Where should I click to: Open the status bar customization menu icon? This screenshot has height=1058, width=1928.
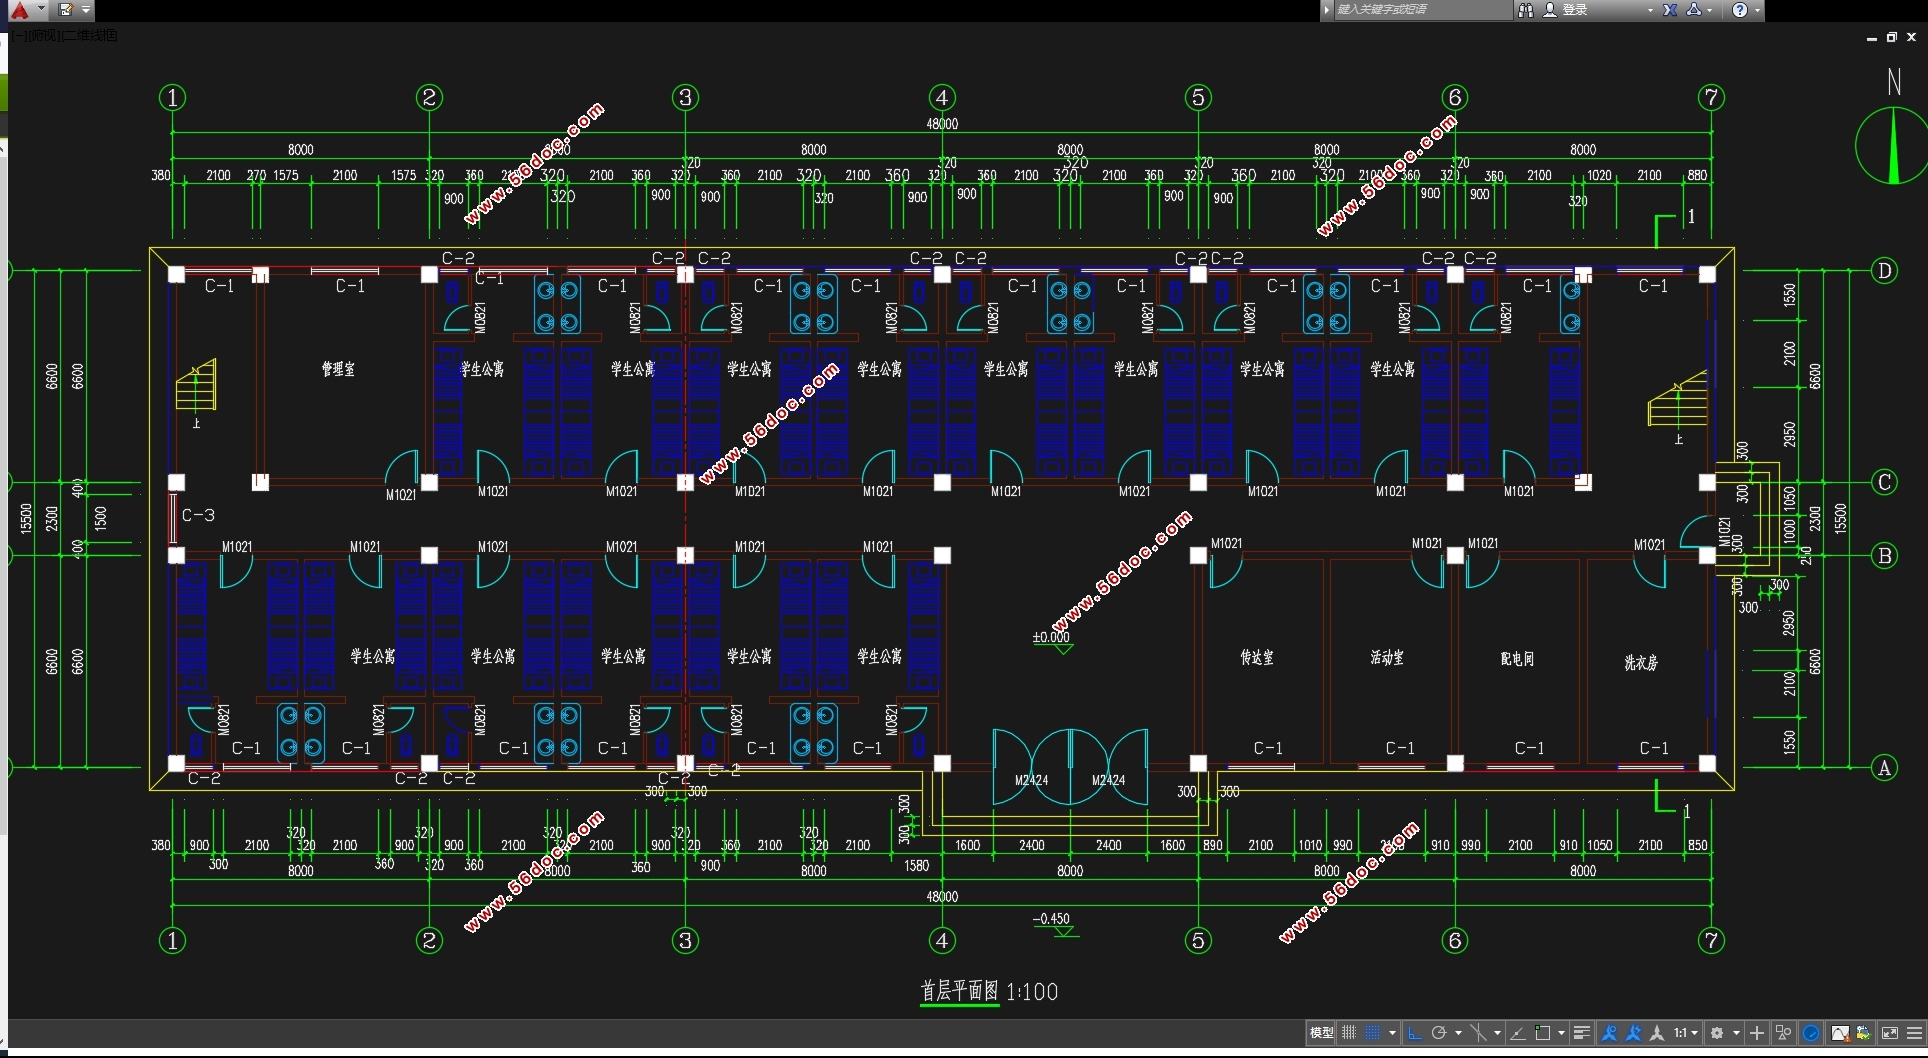point(1915,1033)
